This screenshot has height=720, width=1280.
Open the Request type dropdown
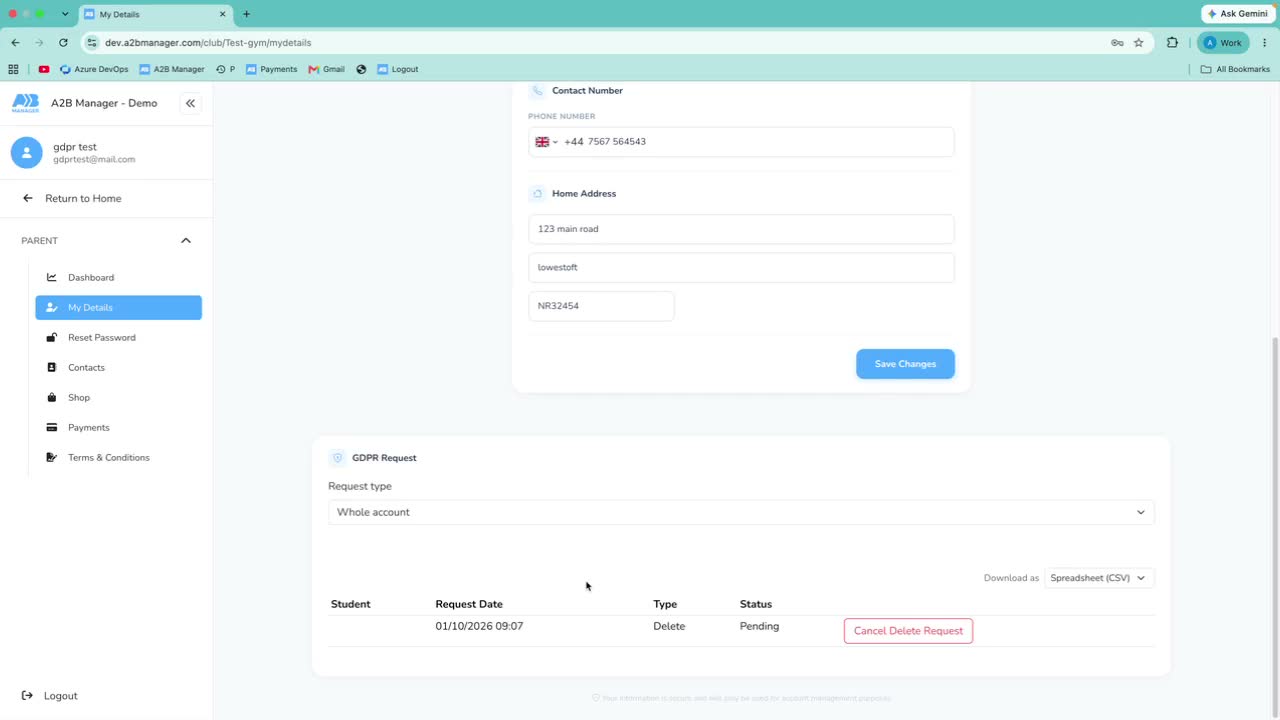tap(741, 512)
